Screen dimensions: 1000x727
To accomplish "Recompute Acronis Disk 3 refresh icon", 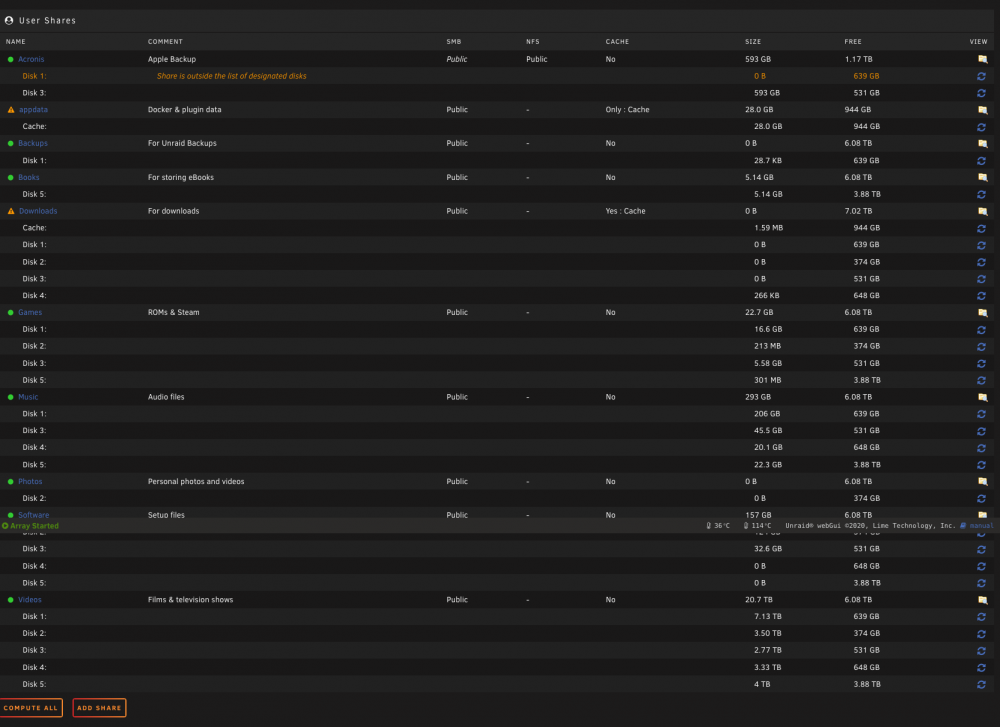I will click(x=982, y=93).
